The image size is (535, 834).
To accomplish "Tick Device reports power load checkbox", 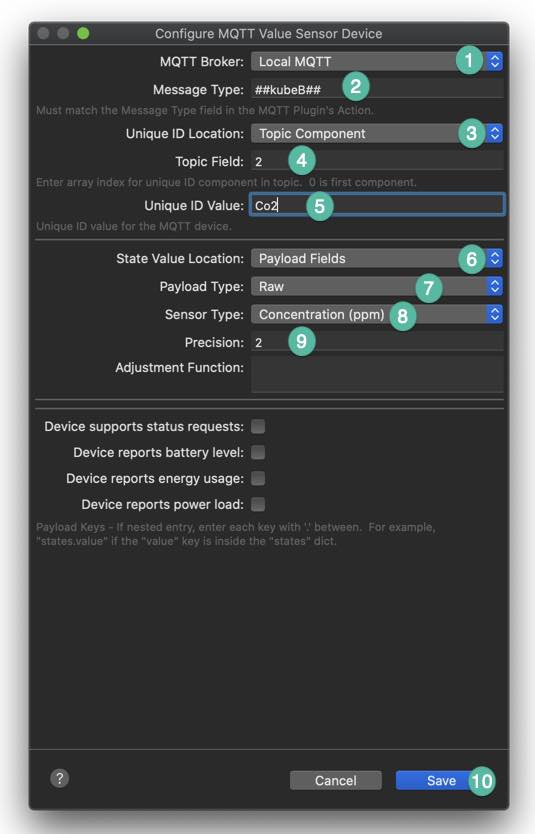I will pos(258,504).
